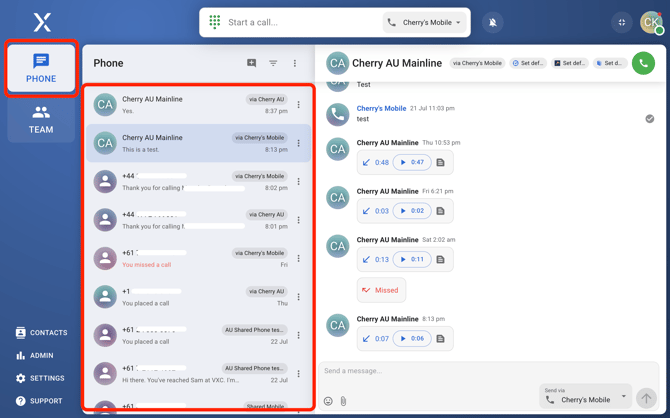670x418 pixels.
Task: Open Phone list more options menu
Action: [295, 63]
